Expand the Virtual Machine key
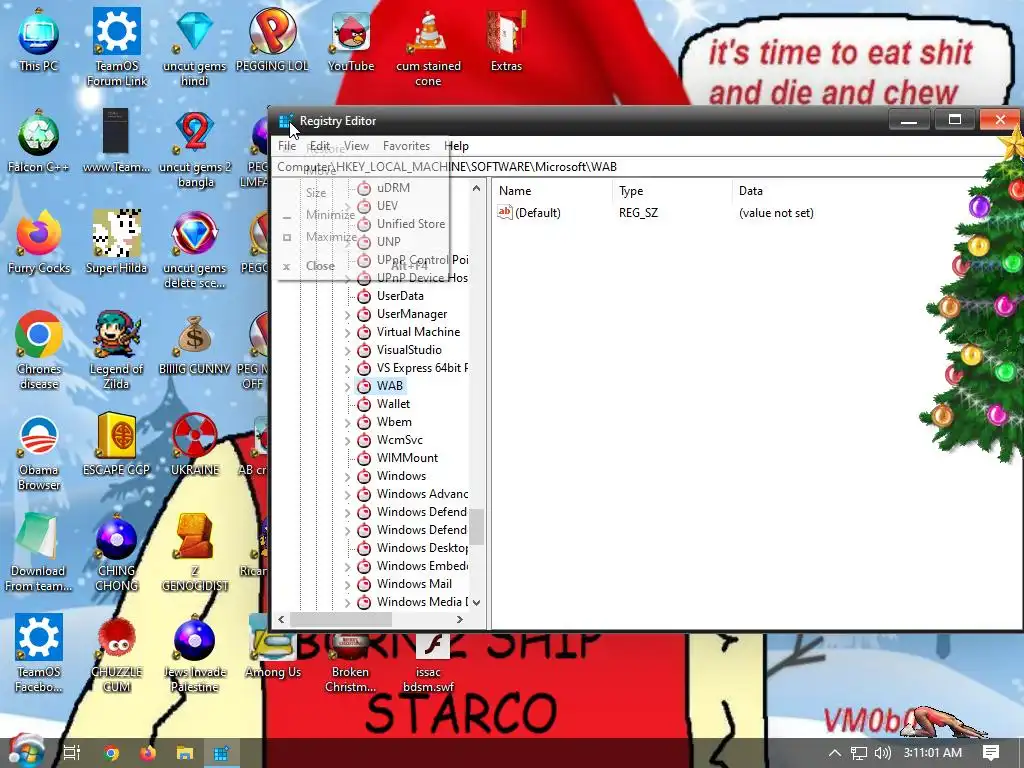The image size is (1024, 768). click(347, 332)
